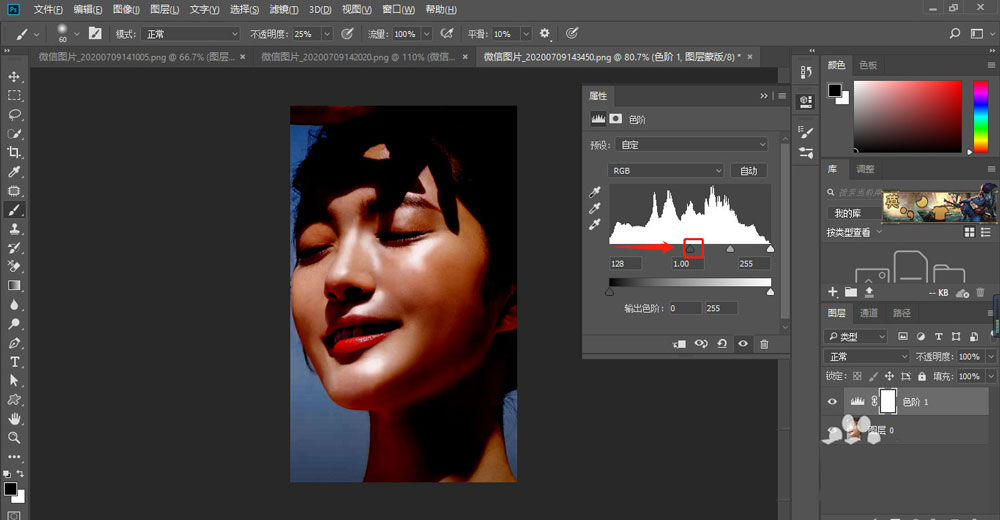Select the Zoom magnifier tool

point(14,437)
